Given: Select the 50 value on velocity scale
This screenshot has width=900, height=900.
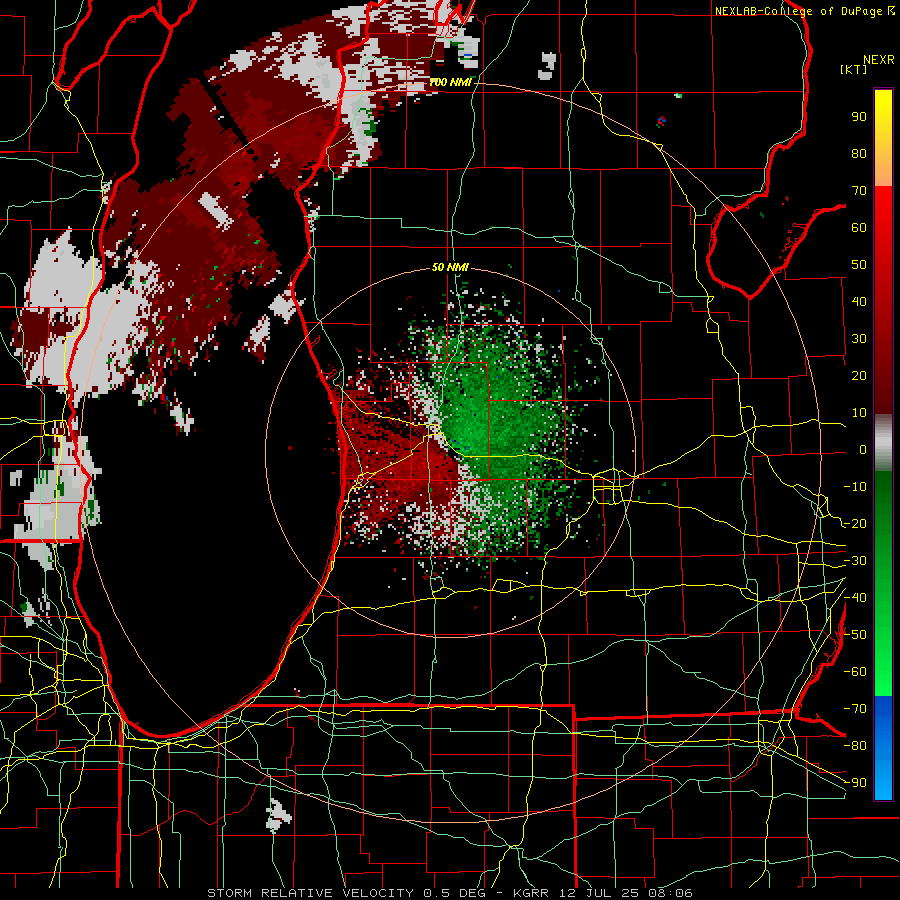Looking at the screenshot, I should click(x=859, y=265).
